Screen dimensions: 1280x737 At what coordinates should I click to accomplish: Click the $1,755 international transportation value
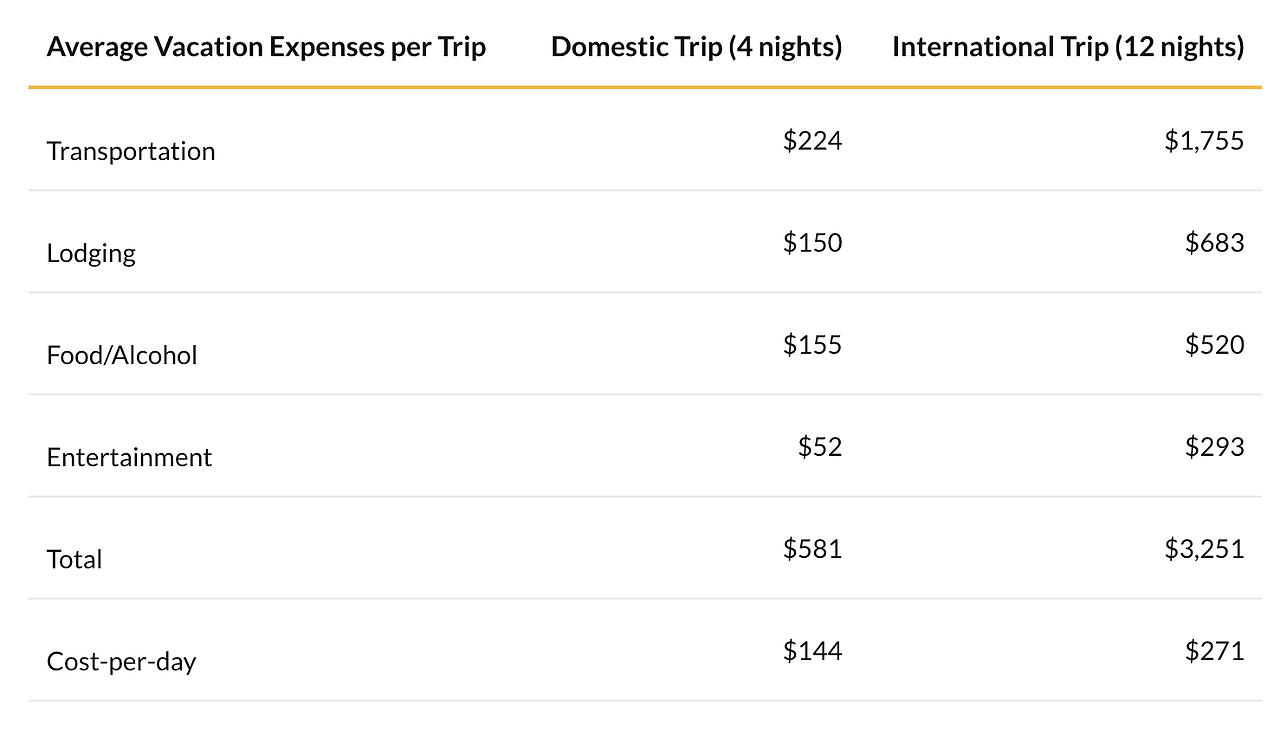(x=1204, y=141)
